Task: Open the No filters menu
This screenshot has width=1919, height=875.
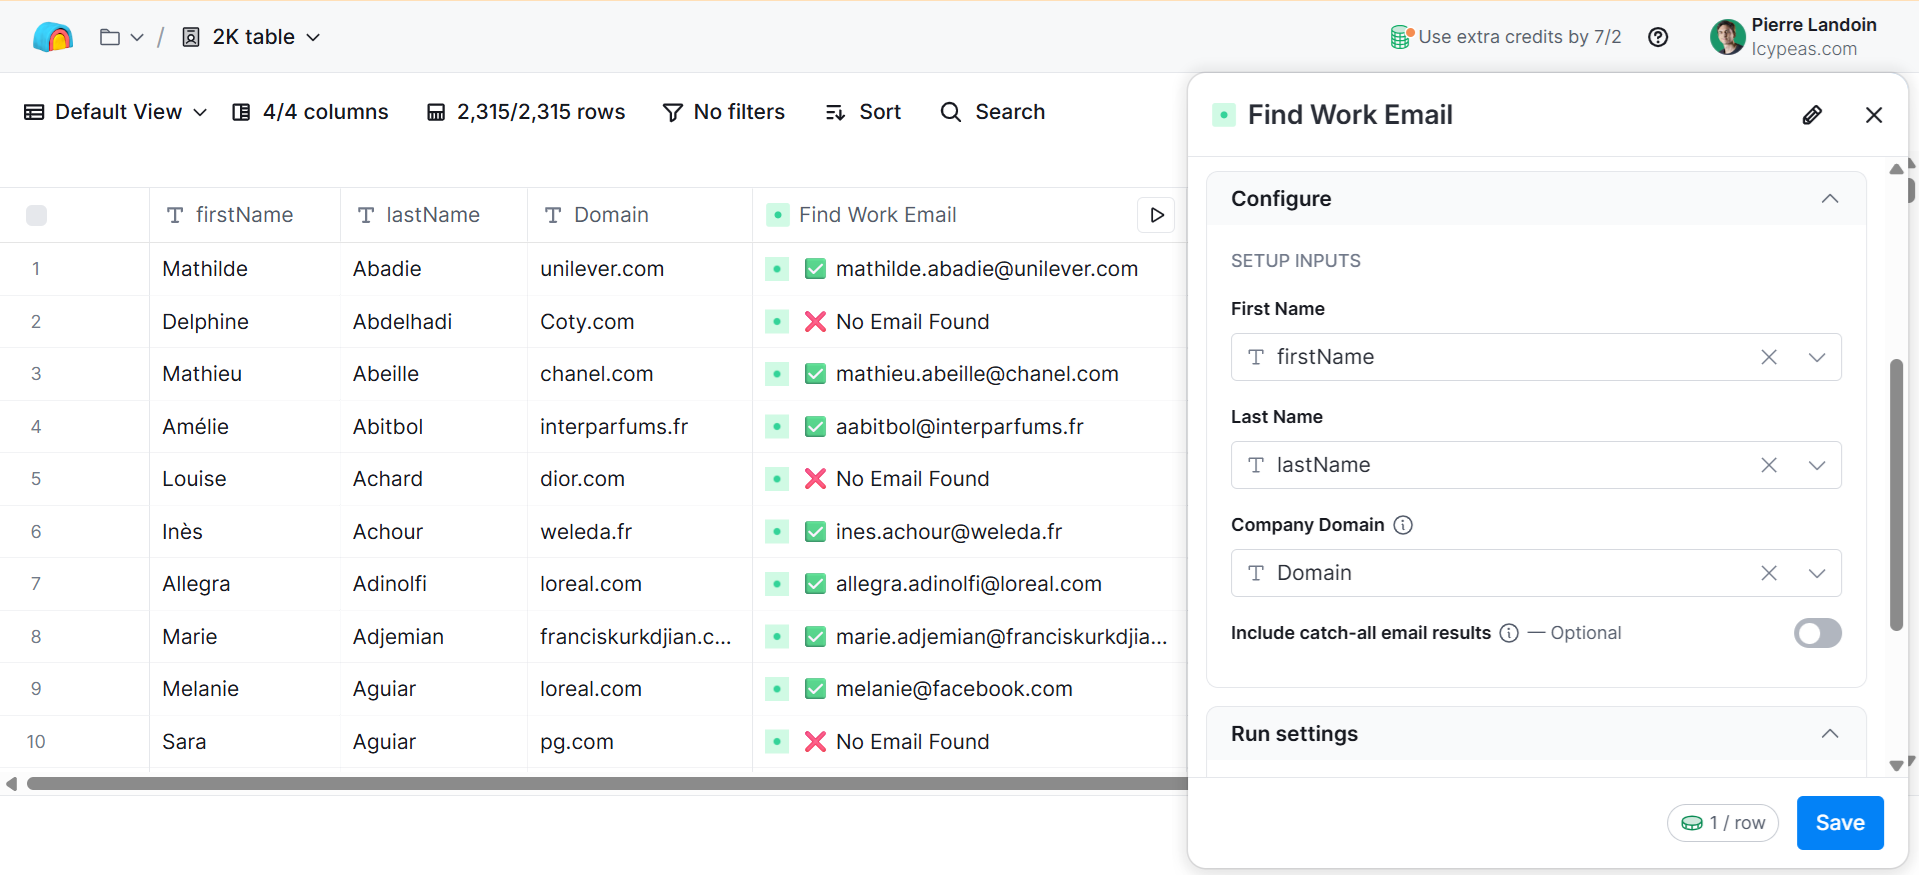Action: [x=724, y=112]
